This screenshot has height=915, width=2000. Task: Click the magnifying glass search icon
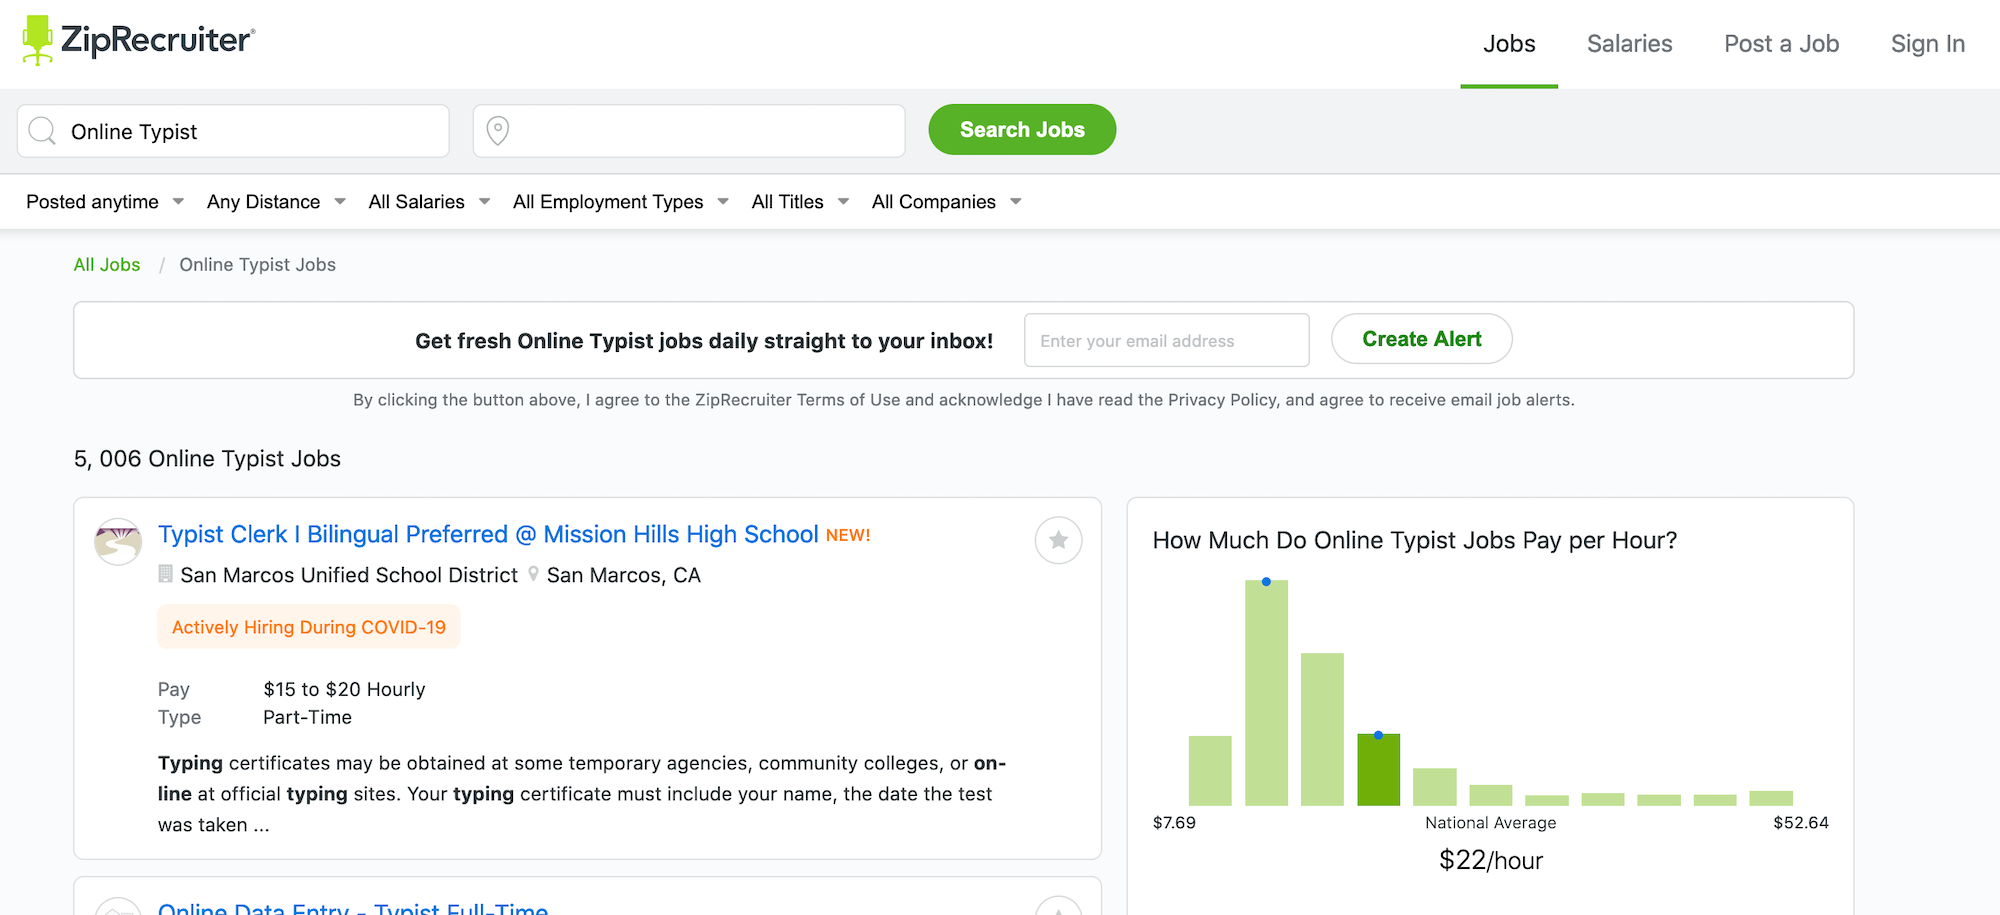(43, 131)
